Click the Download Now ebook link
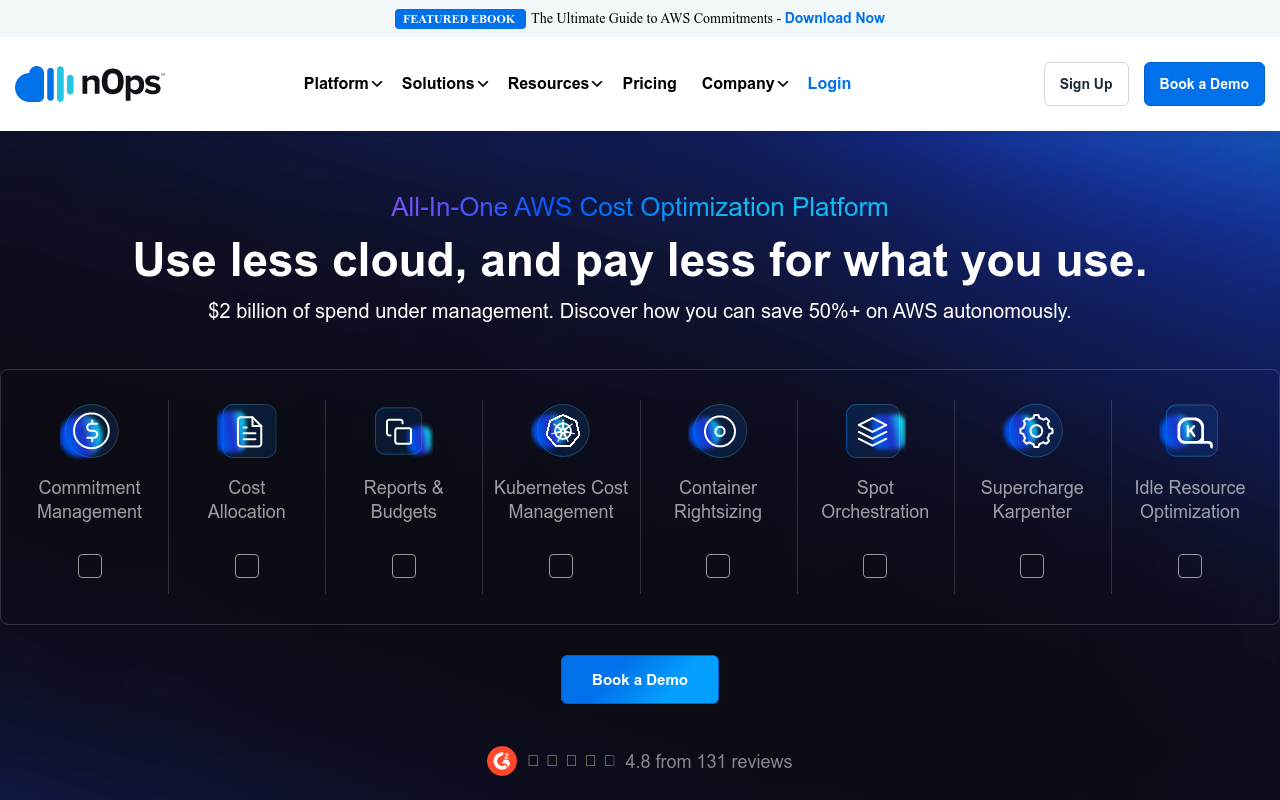Image resolution: width=1280 pixels, height=800 pixels. [835, 18]
